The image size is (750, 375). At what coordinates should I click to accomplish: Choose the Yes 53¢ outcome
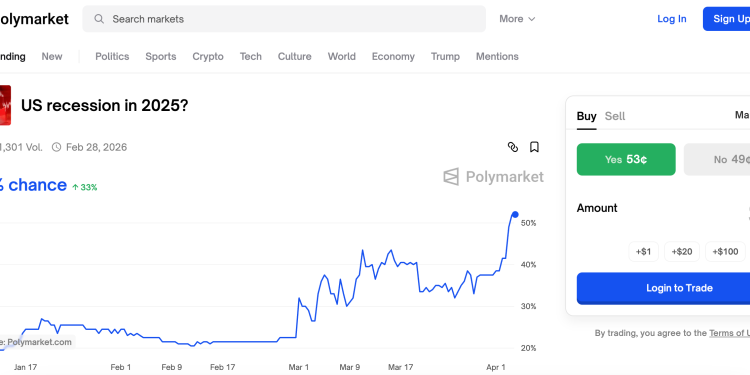pos(626,159)
